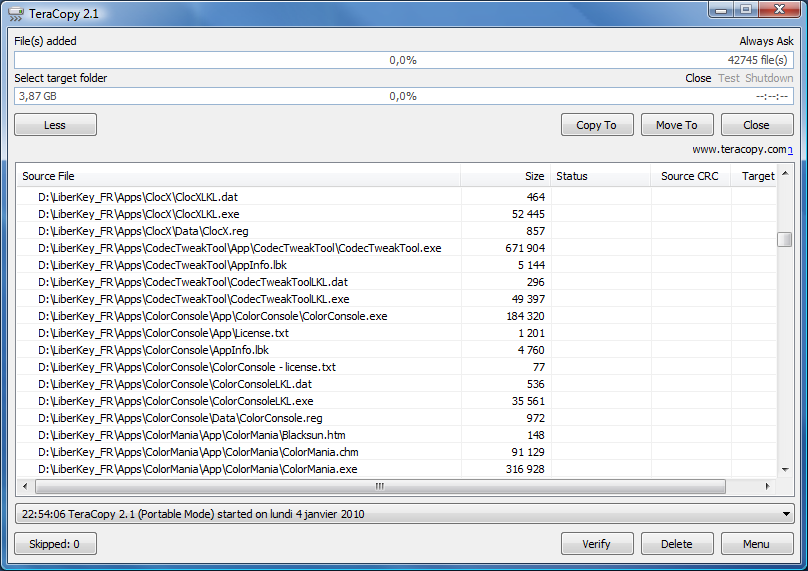Click the horizontal scrollbar thumb
808x571 pixels.
pyautogui.click(x=380, y=486)
